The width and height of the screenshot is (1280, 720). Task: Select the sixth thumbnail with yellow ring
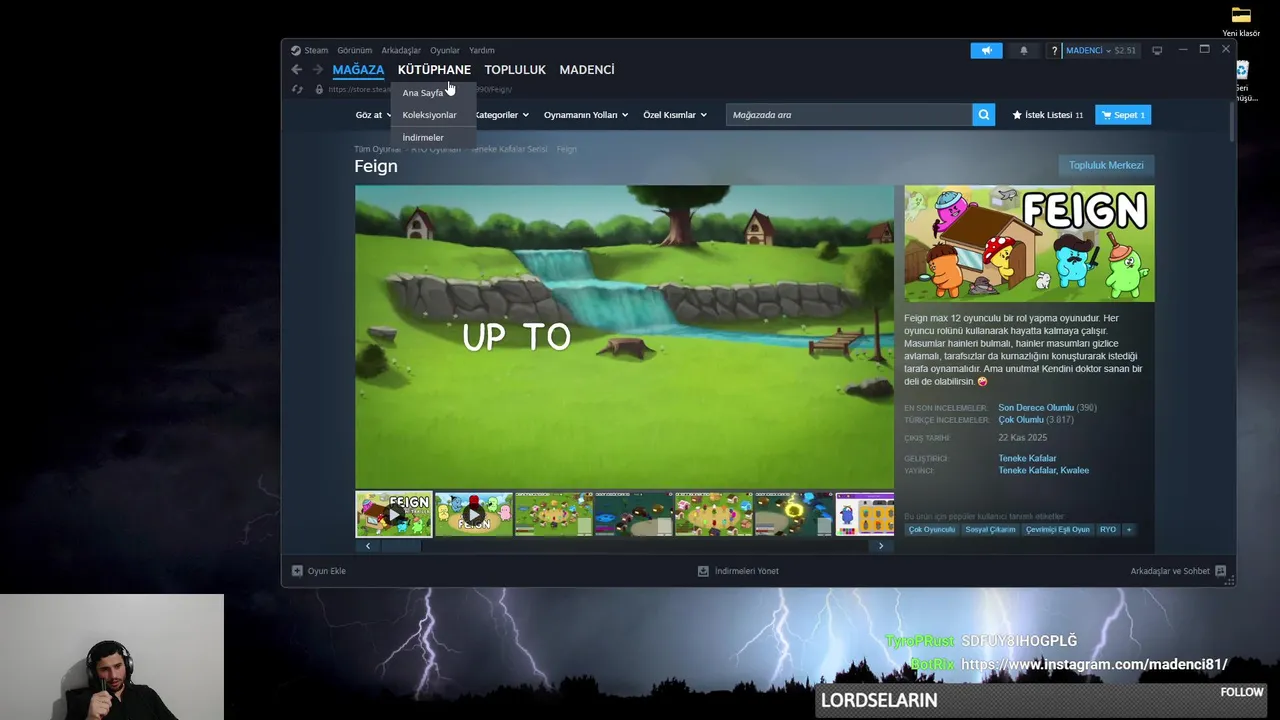[793, 514]
